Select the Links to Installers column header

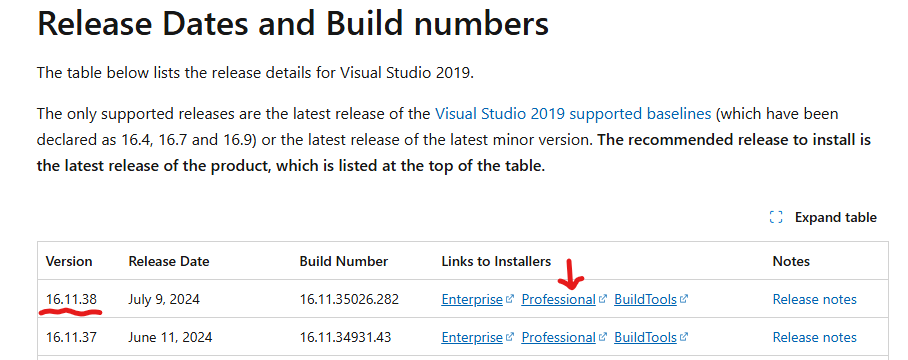(496, 262)
